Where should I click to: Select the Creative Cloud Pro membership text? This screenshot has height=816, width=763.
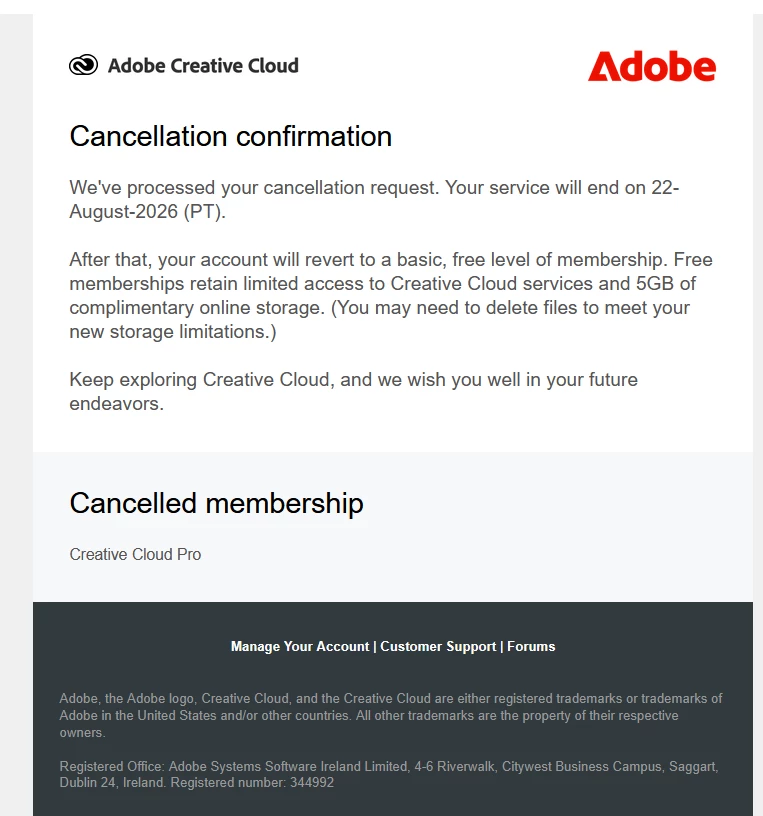135,554
